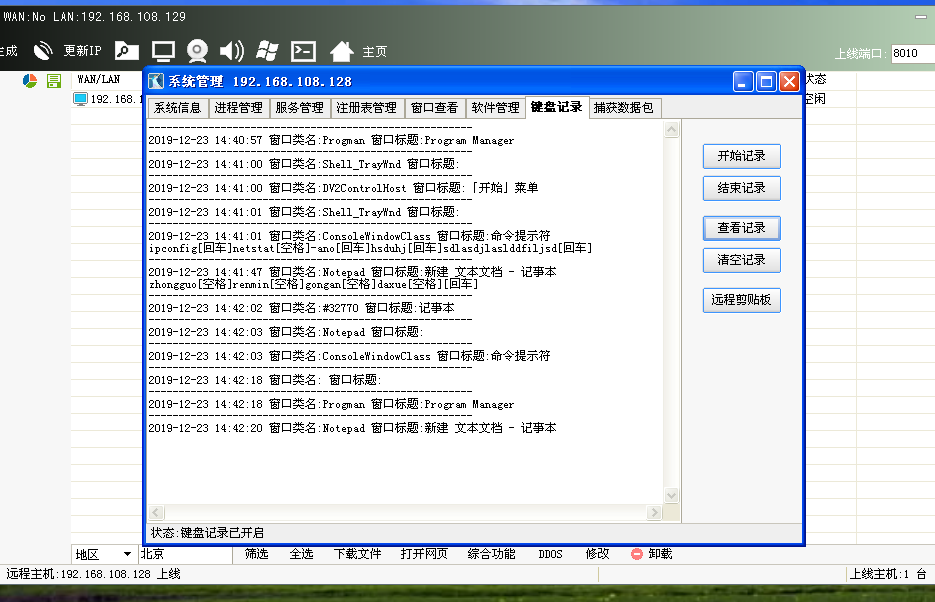Click 修改 in the bottom toolbar
Screen dimensions: 935x602
click(597, 554)
